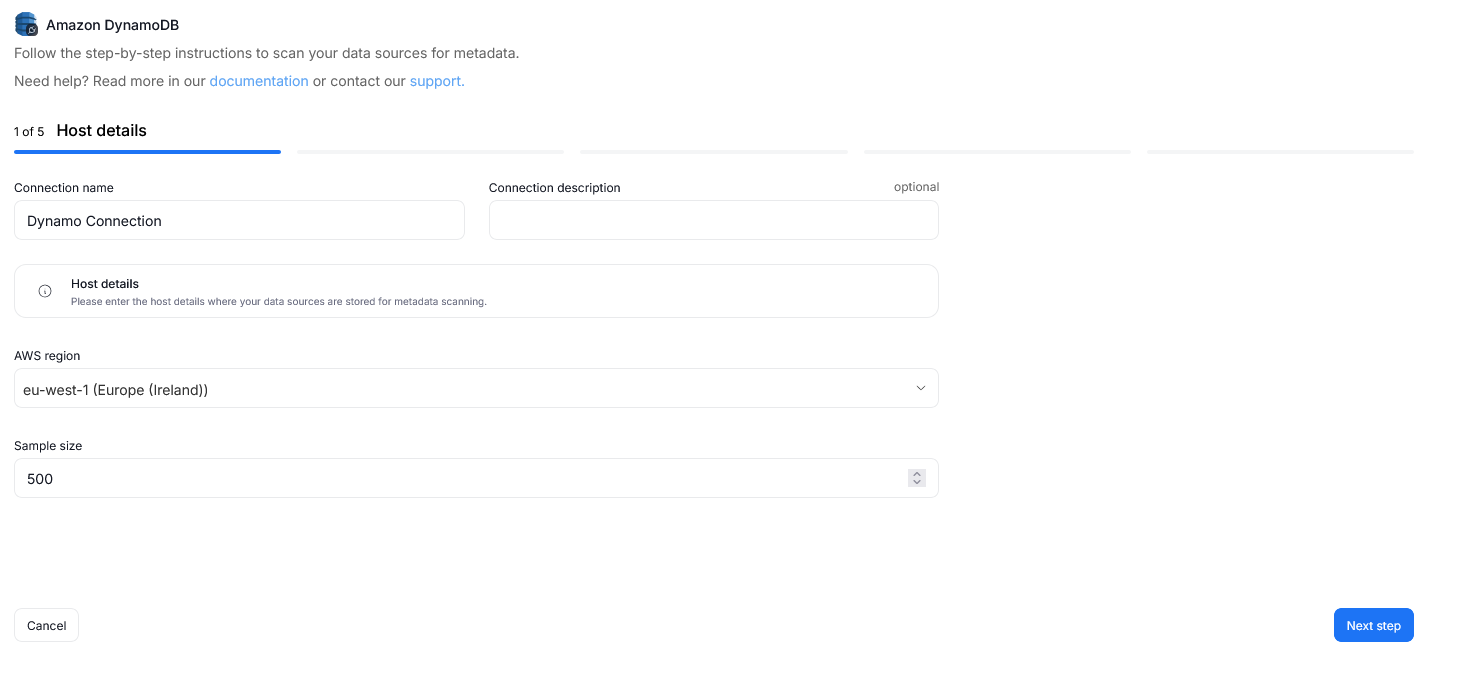Click the '1 of 5' step counter
Image resolution: width=1467 pixels, height=694 pixels.
coord(29,132)
